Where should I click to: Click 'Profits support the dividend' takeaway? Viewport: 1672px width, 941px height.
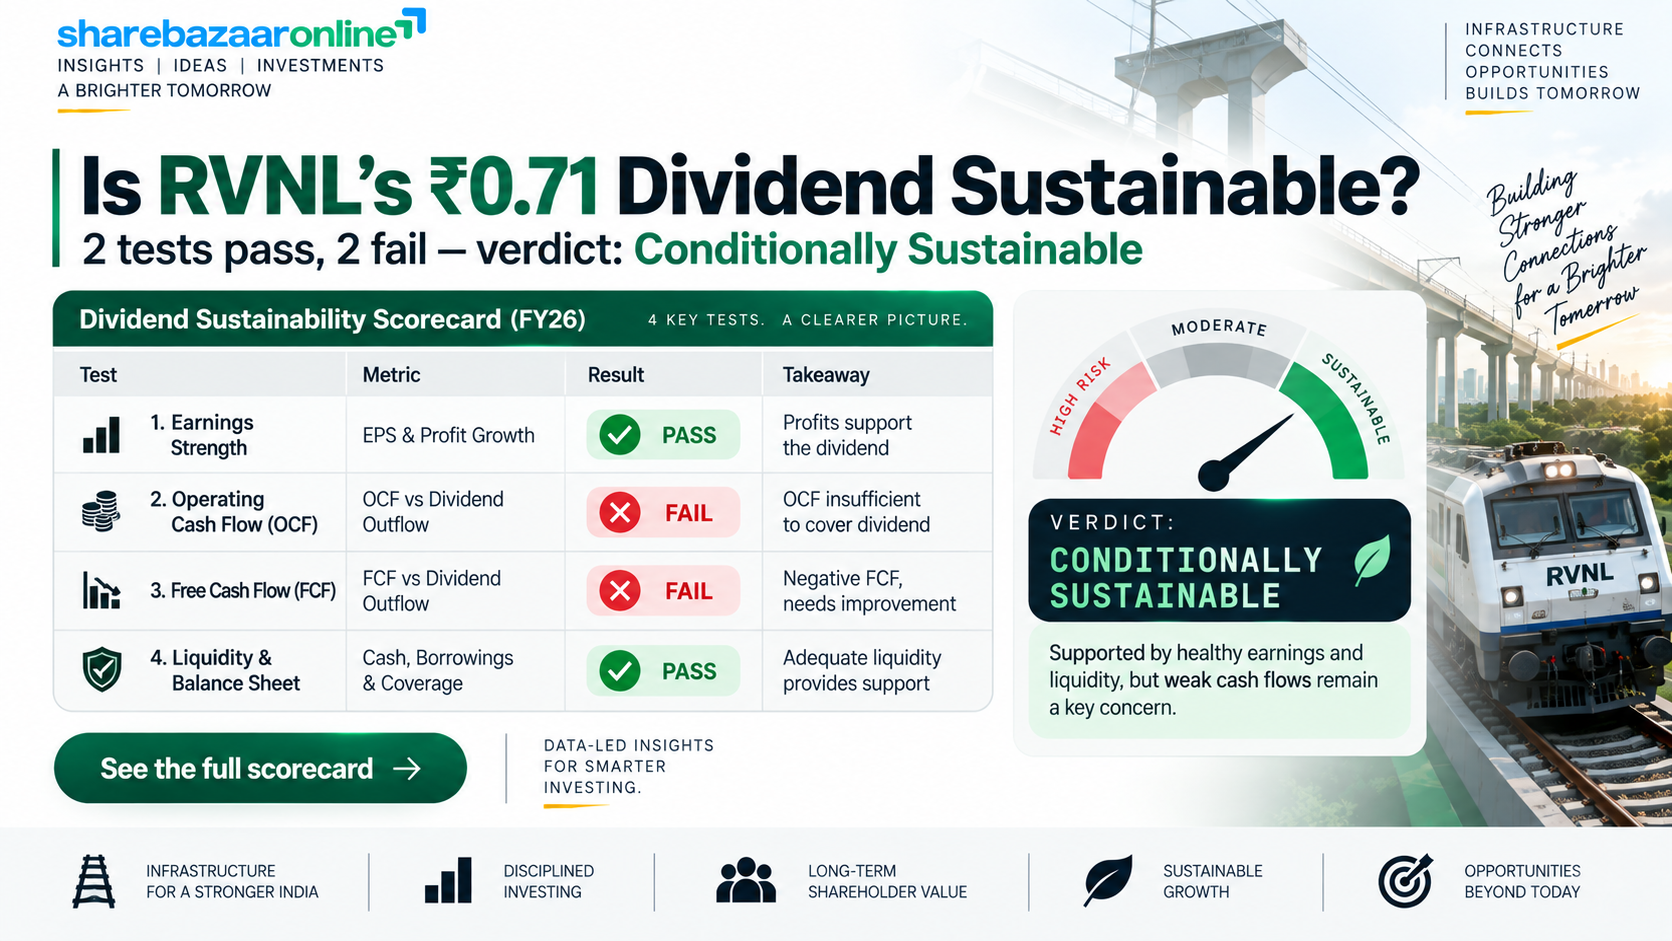click(x=847, y=435)
